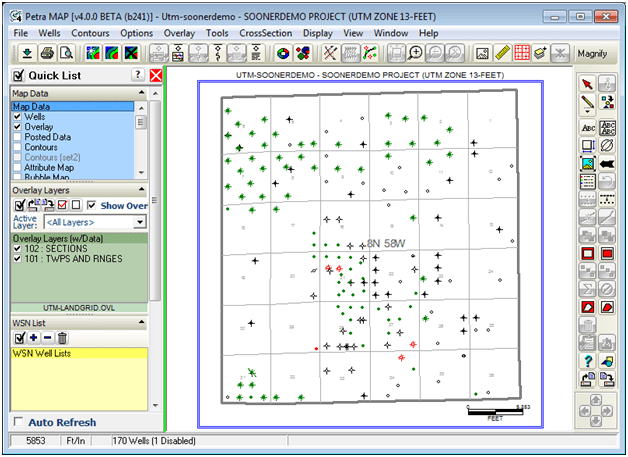Collapse the WSN List section
The height and width of the screenshot is (457, 628).
point(142,322)
